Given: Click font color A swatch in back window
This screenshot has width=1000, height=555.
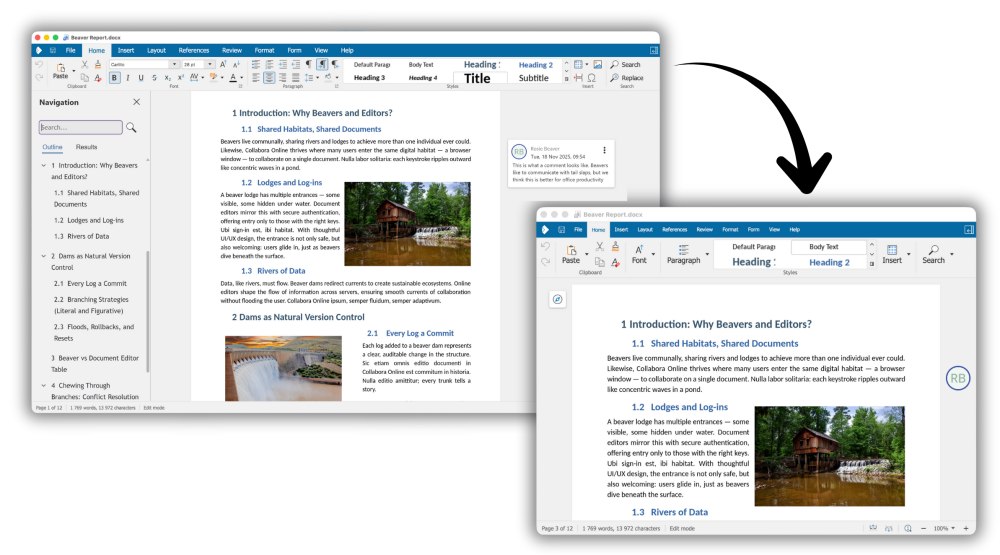Looking at the screenshot, I should point(233,78).
